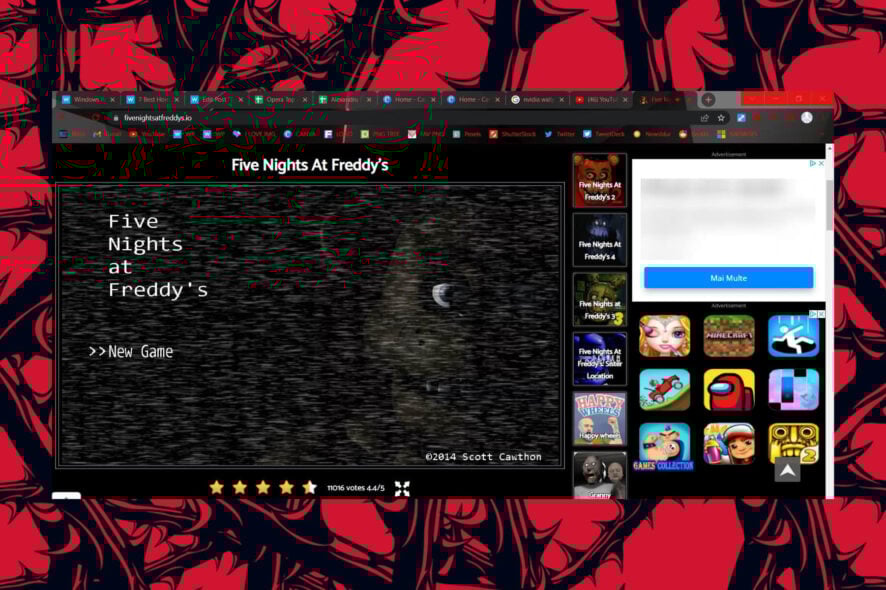Click the Five Nights At Freddy's page heading
Viewport: 886px width, 590px height.
310,165
